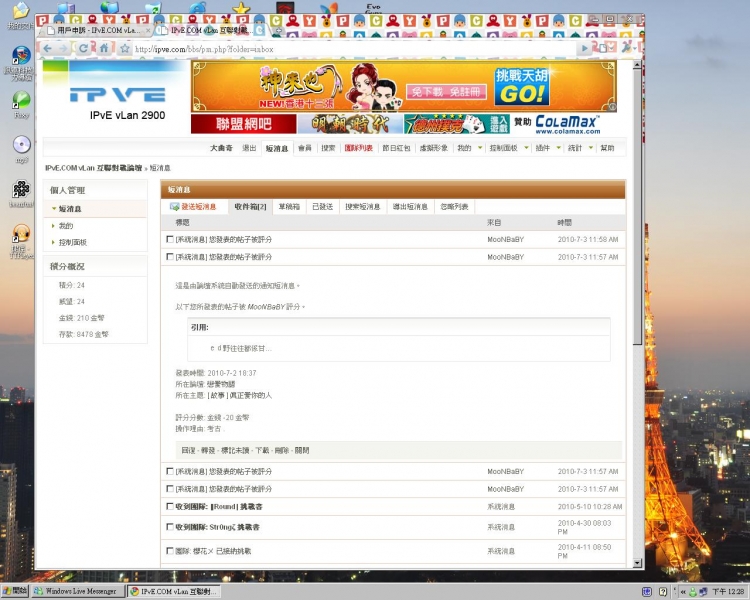This screenshot has height=600, width=750.
Task: Switch to the 已發送 sent tab
Action: [322, 207]
